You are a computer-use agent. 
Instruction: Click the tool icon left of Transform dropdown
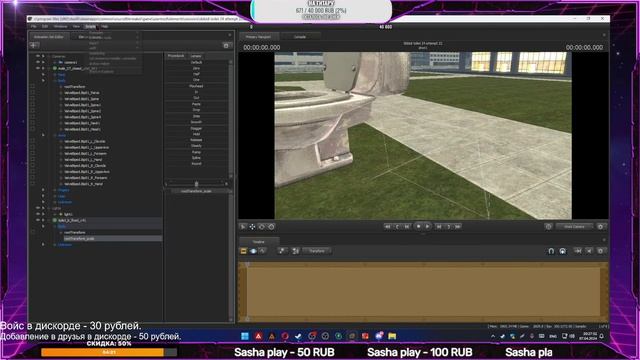click(x=296, y=251)
